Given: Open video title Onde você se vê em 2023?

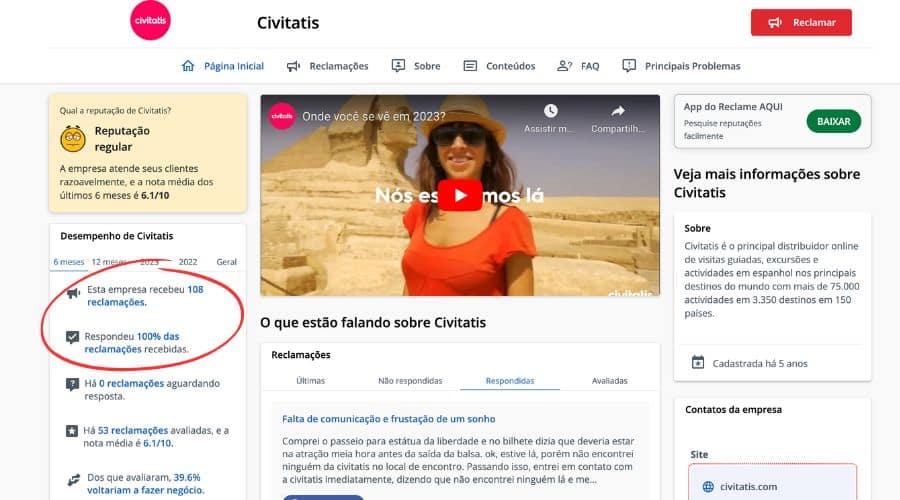Looking at the screenshot, I should click(x=374, y=117).
